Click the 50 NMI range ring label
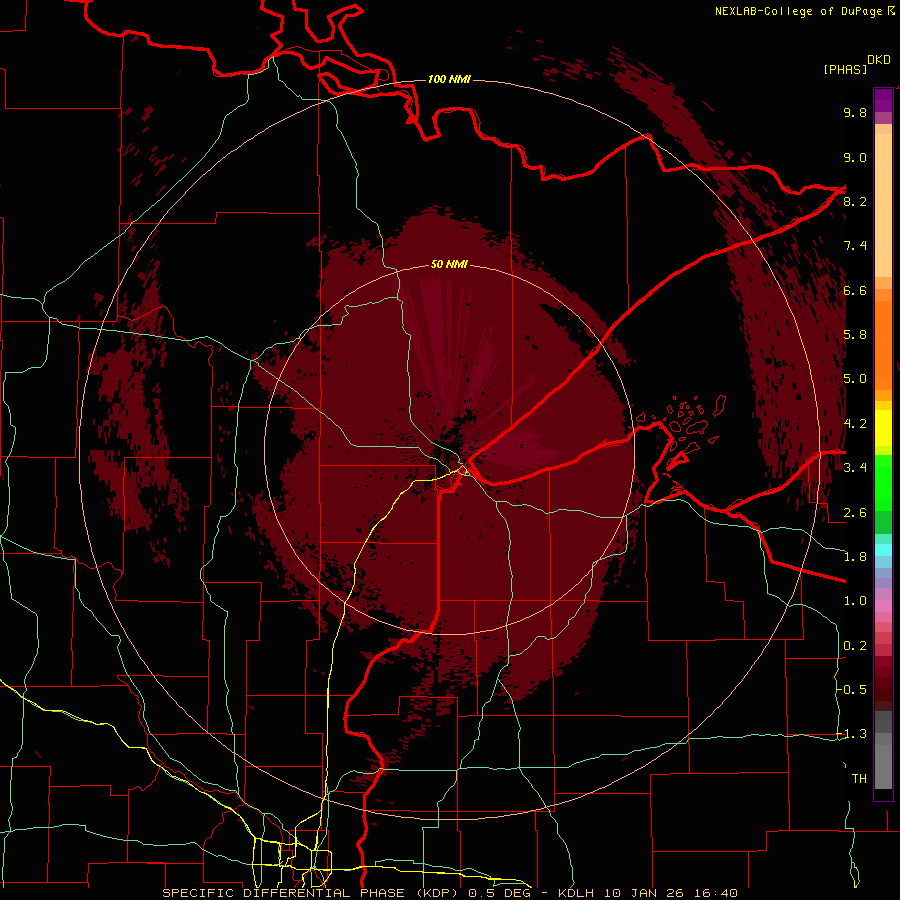 [x=449, y=264]
